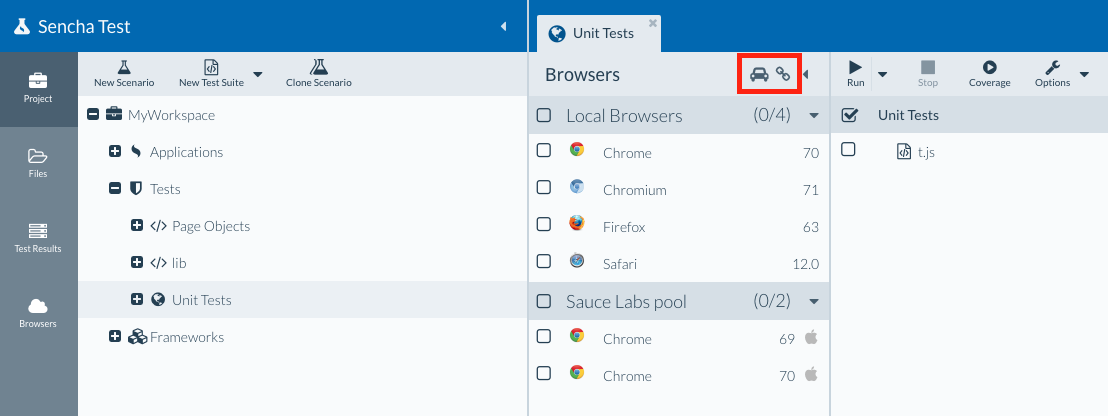This screenshot has width=1108, height=416.
Task: Enable the t.js test file checkbox
Action: pos(848,150)
